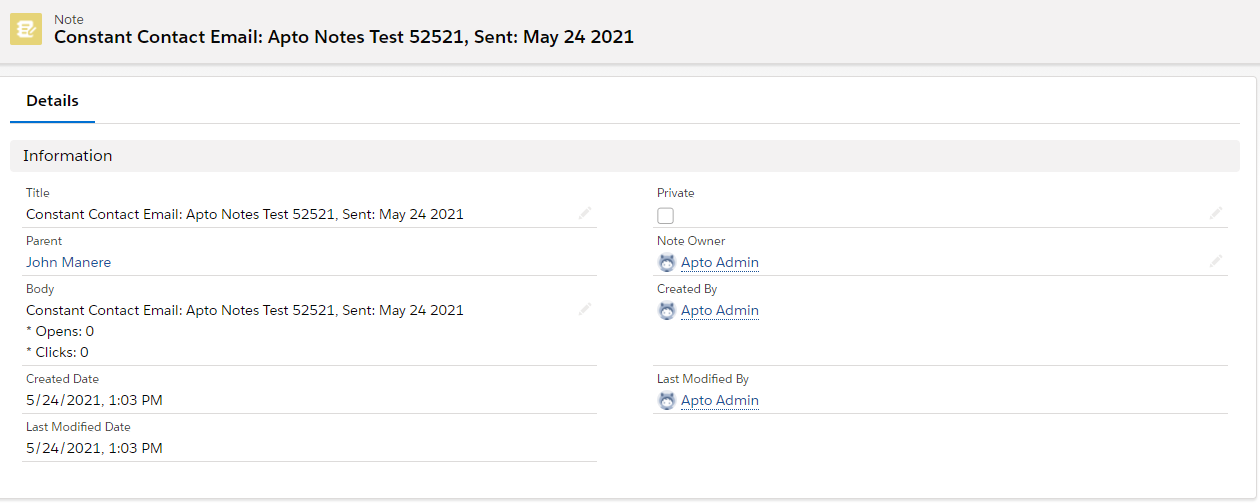The width and height of the screenshot is (1260, 504).
Task: Click the Last Modified By avatar icon
Action: pyautogui.click(x=667, y=400)
